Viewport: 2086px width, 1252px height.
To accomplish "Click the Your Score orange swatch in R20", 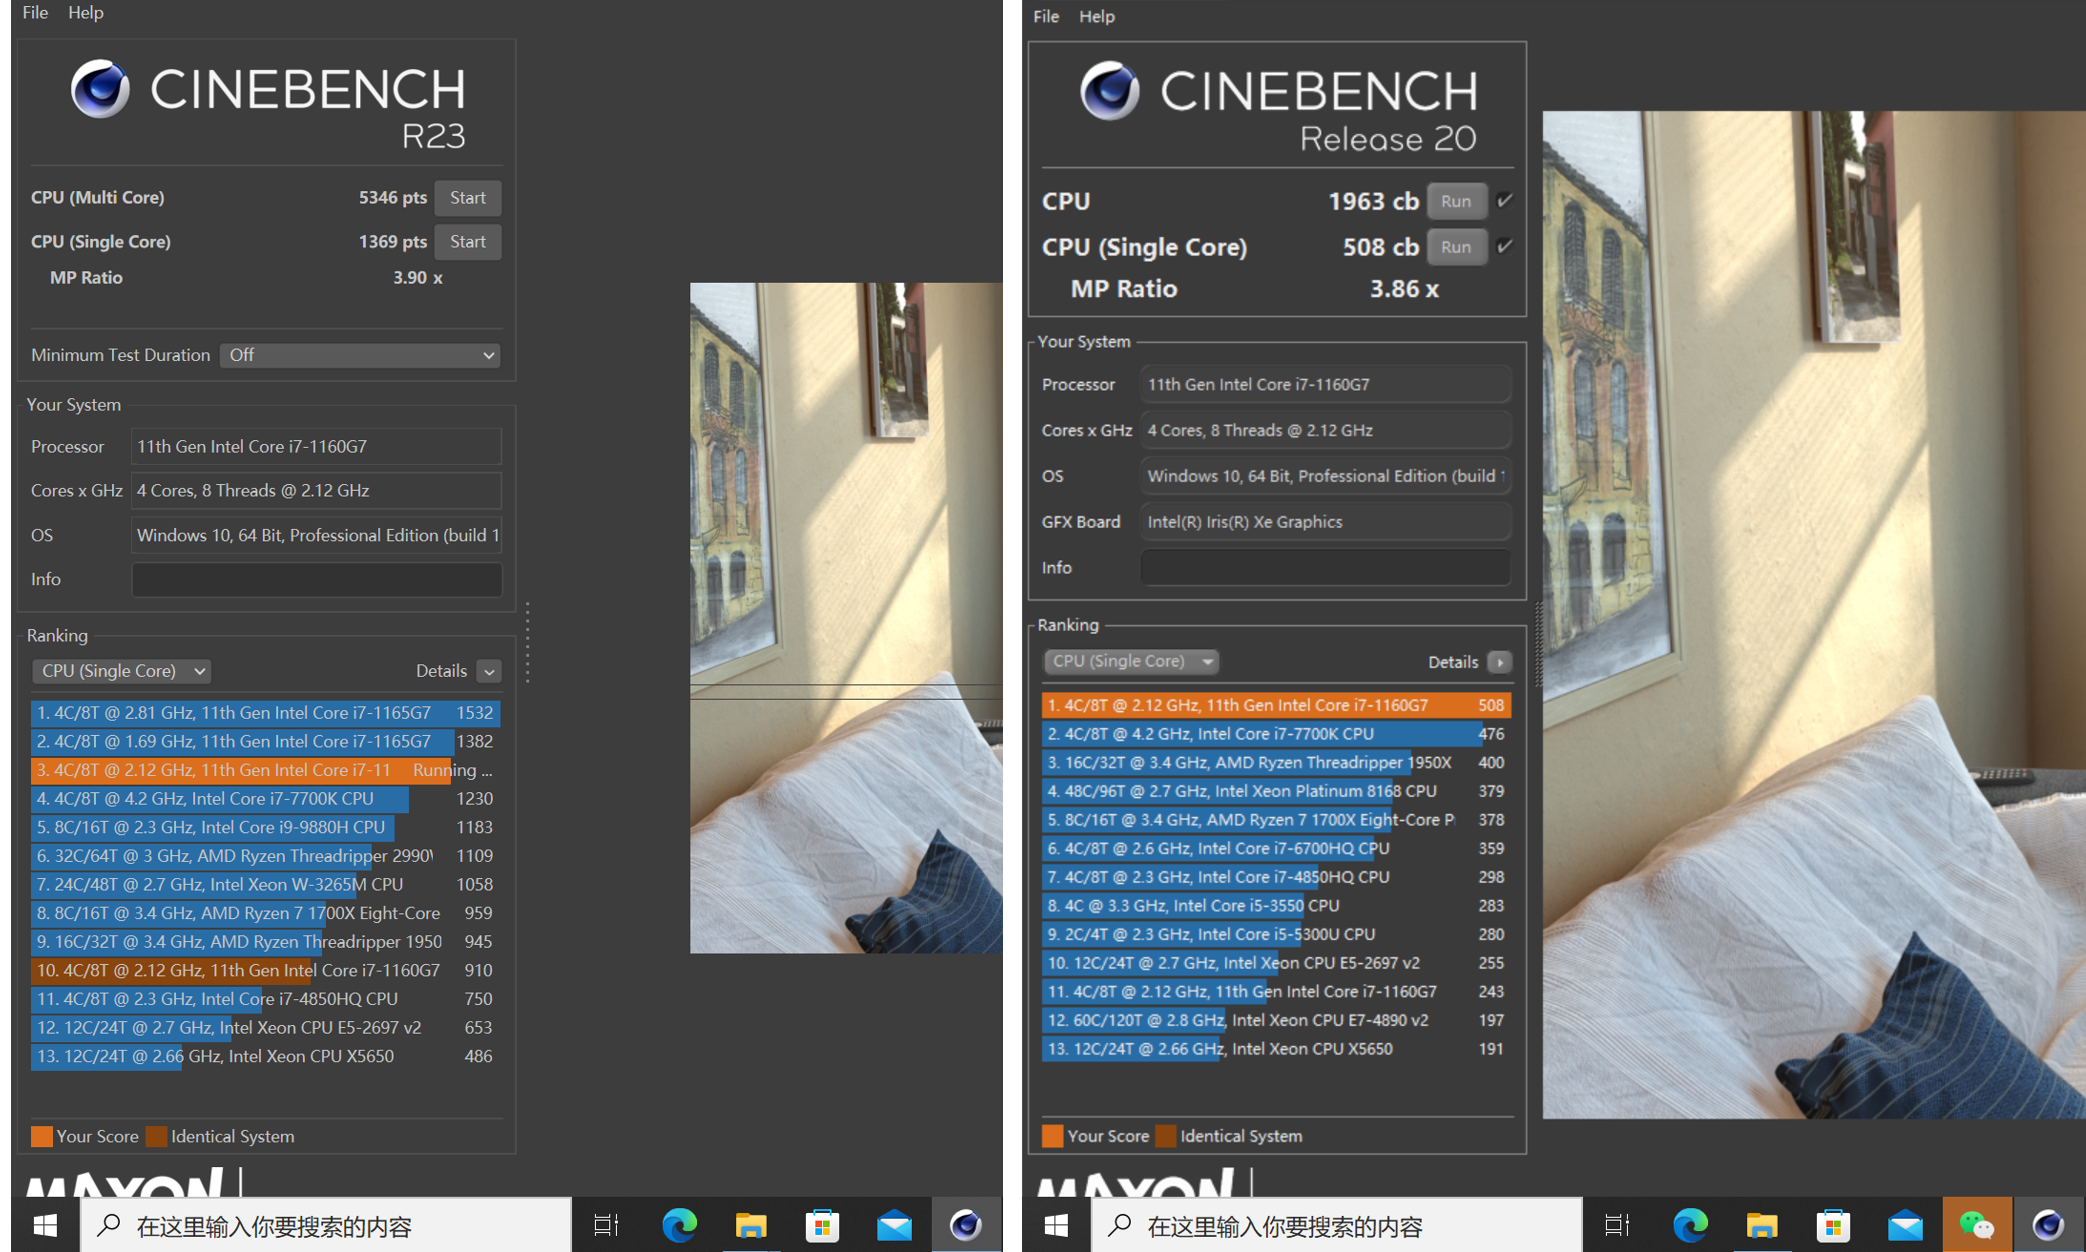I will (x=1052, y=1136).
